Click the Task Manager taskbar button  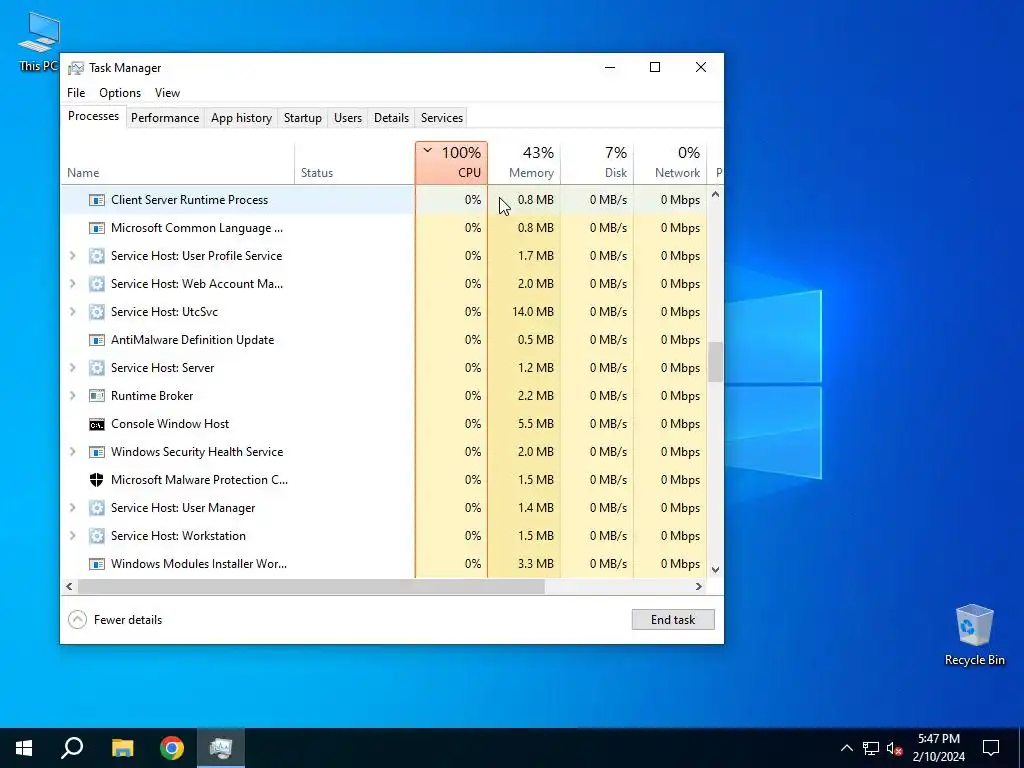[221, 748]
